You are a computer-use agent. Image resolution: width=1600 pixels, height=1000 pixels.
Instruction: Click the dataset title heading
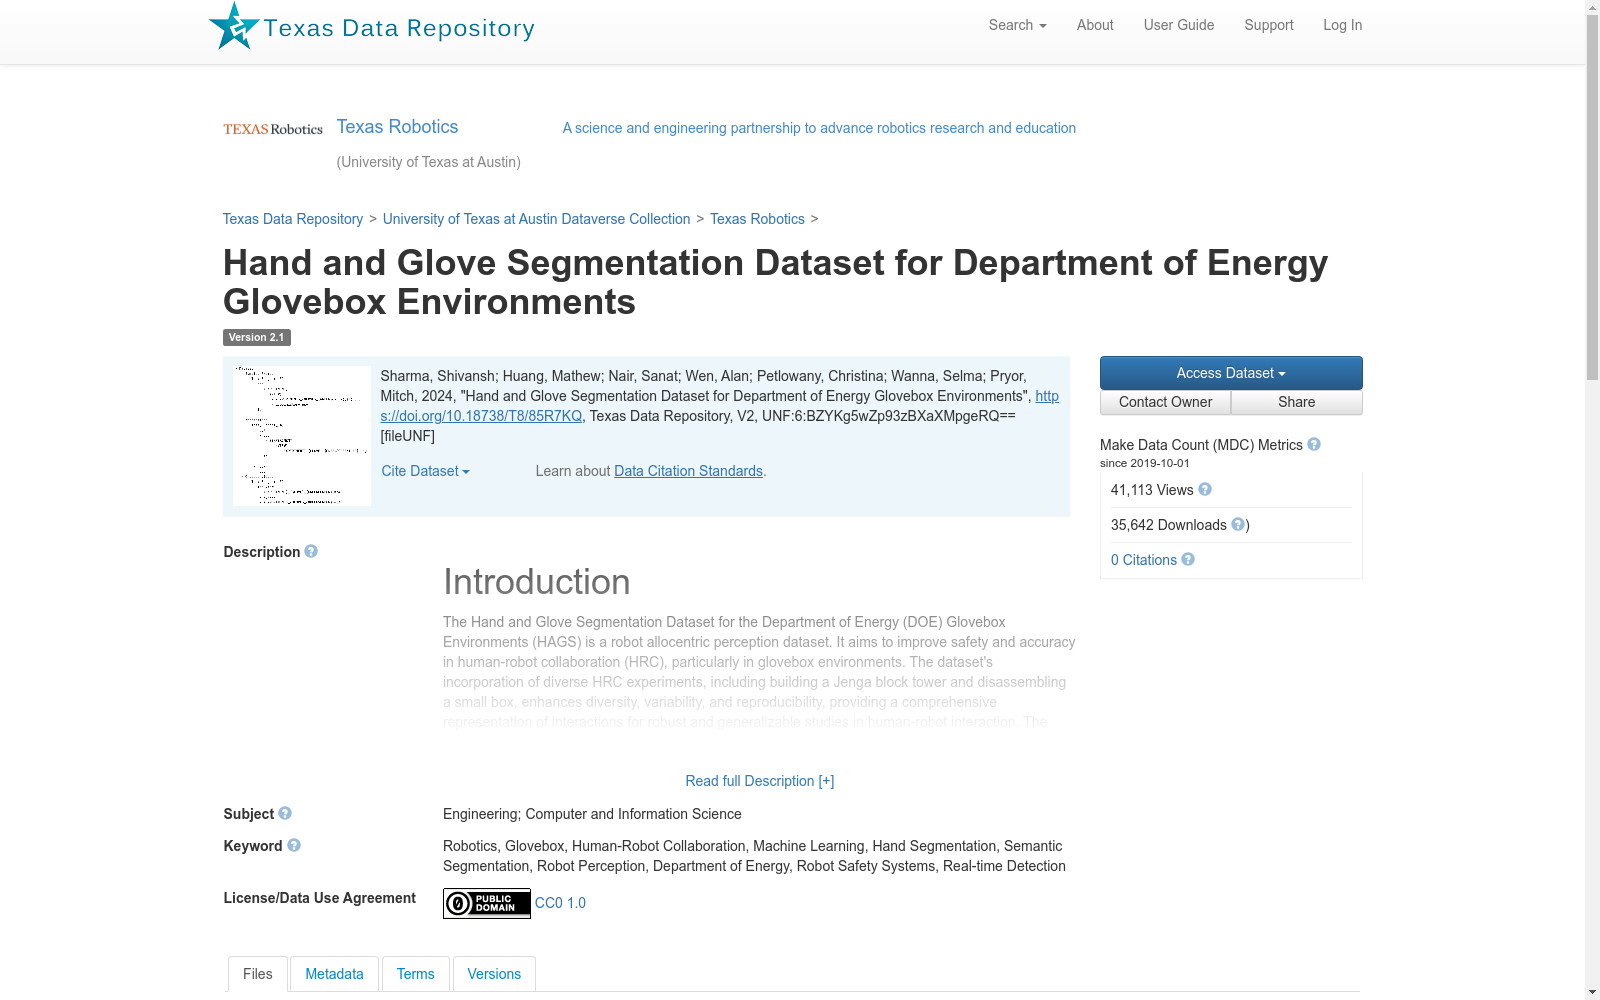(x=775, y=282)
